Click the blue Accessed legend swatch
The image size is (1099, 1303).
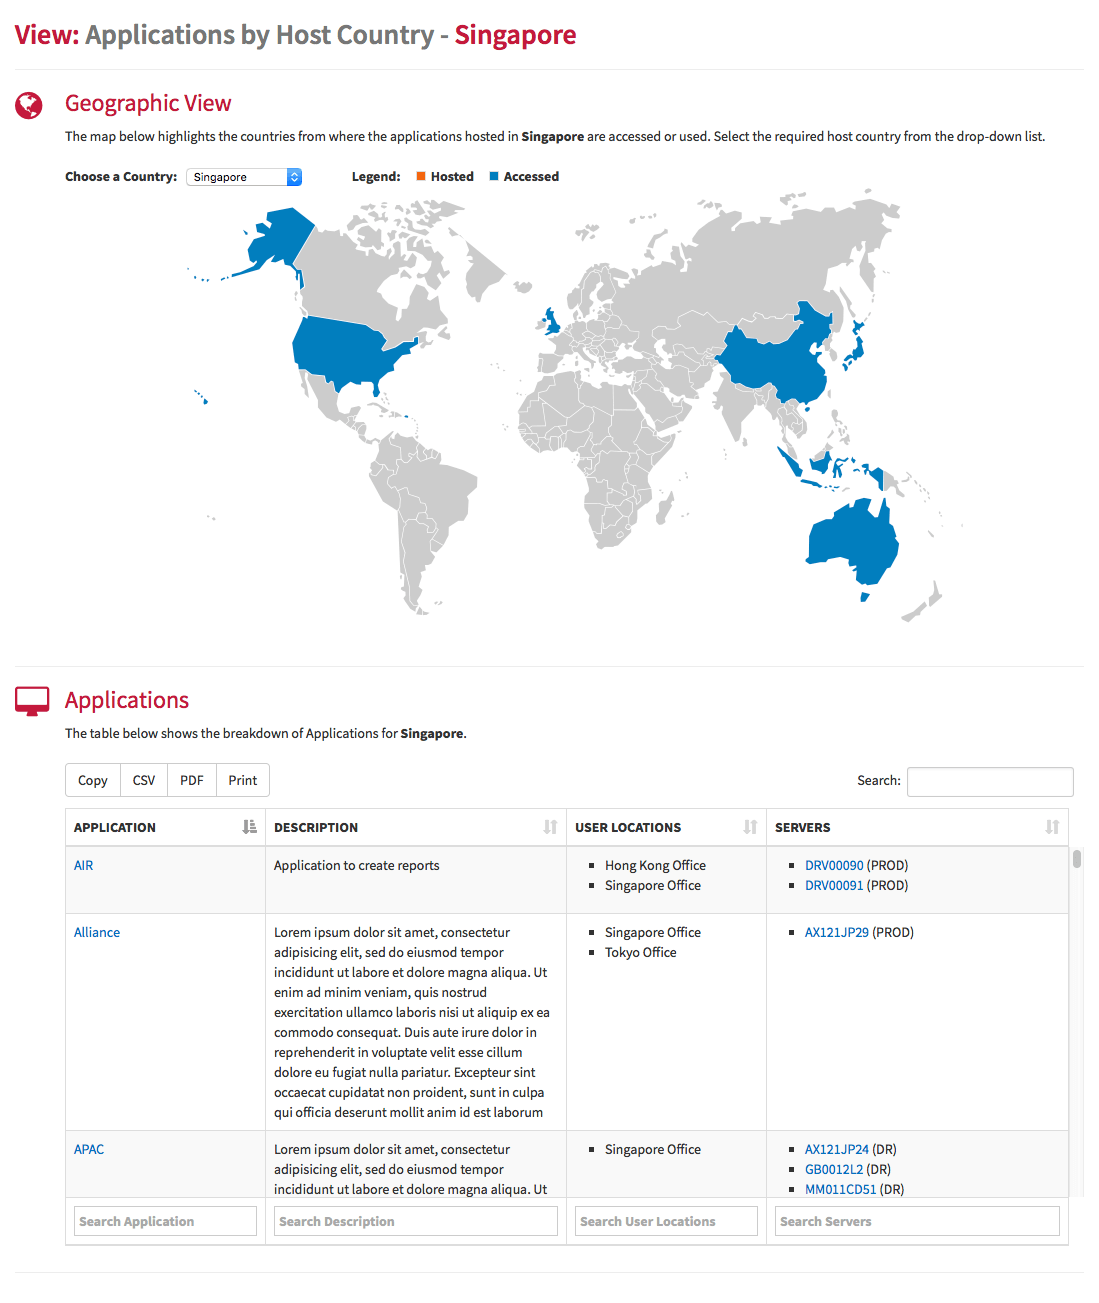tap(494, 176)
